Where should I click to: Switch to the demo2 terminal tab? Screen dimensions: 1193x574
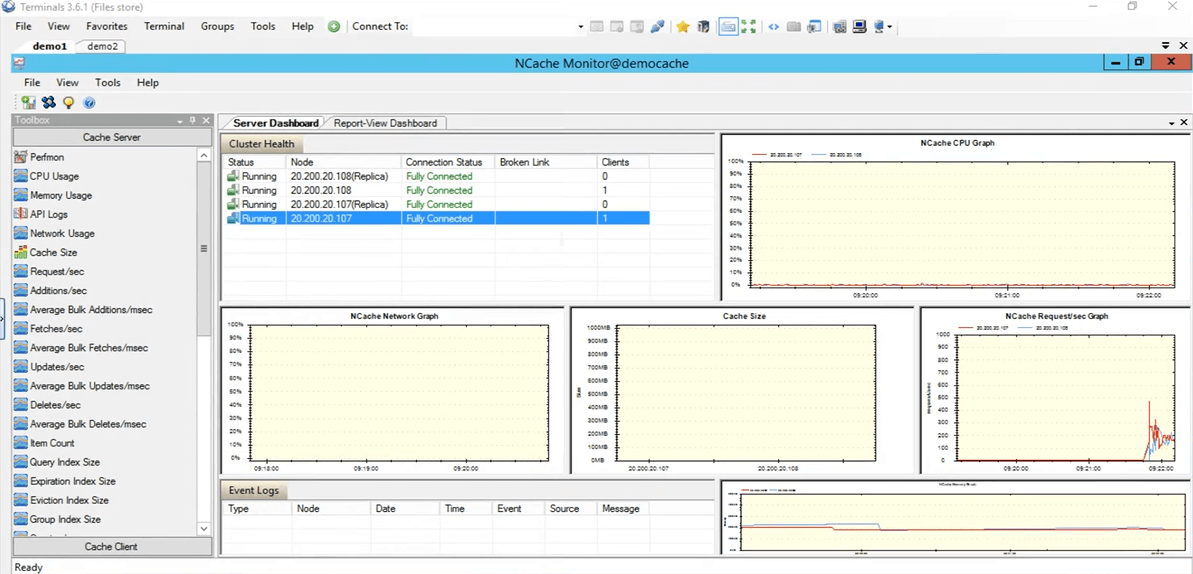pyautogui.click(x=102, y=46)
